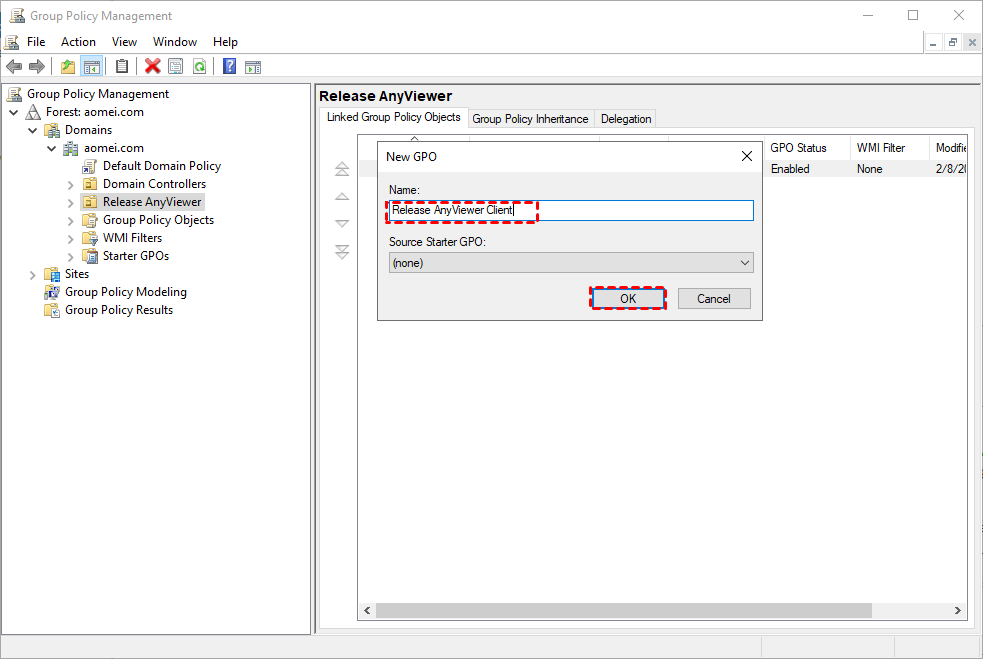983x659 pixels.
Task: Switch to the Group Policy Inheritance tab
Action: coord(530,119)
